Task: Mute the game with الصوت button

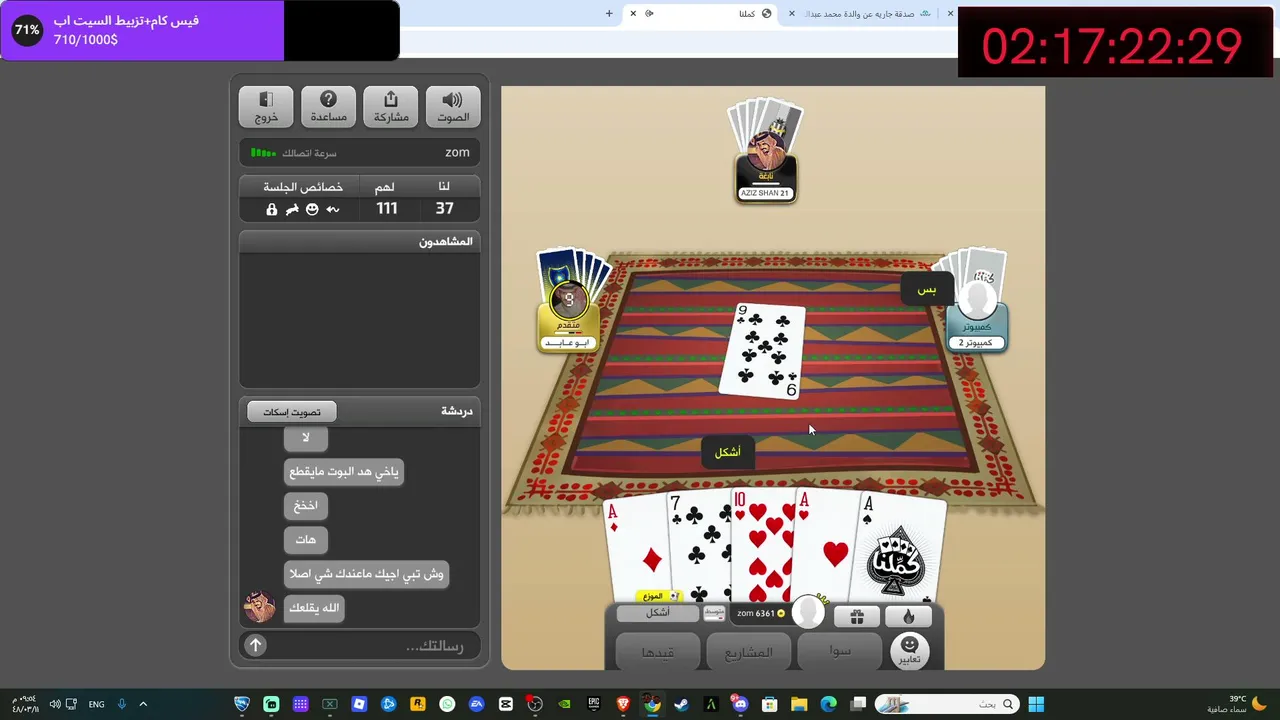Action: [453, 107]
